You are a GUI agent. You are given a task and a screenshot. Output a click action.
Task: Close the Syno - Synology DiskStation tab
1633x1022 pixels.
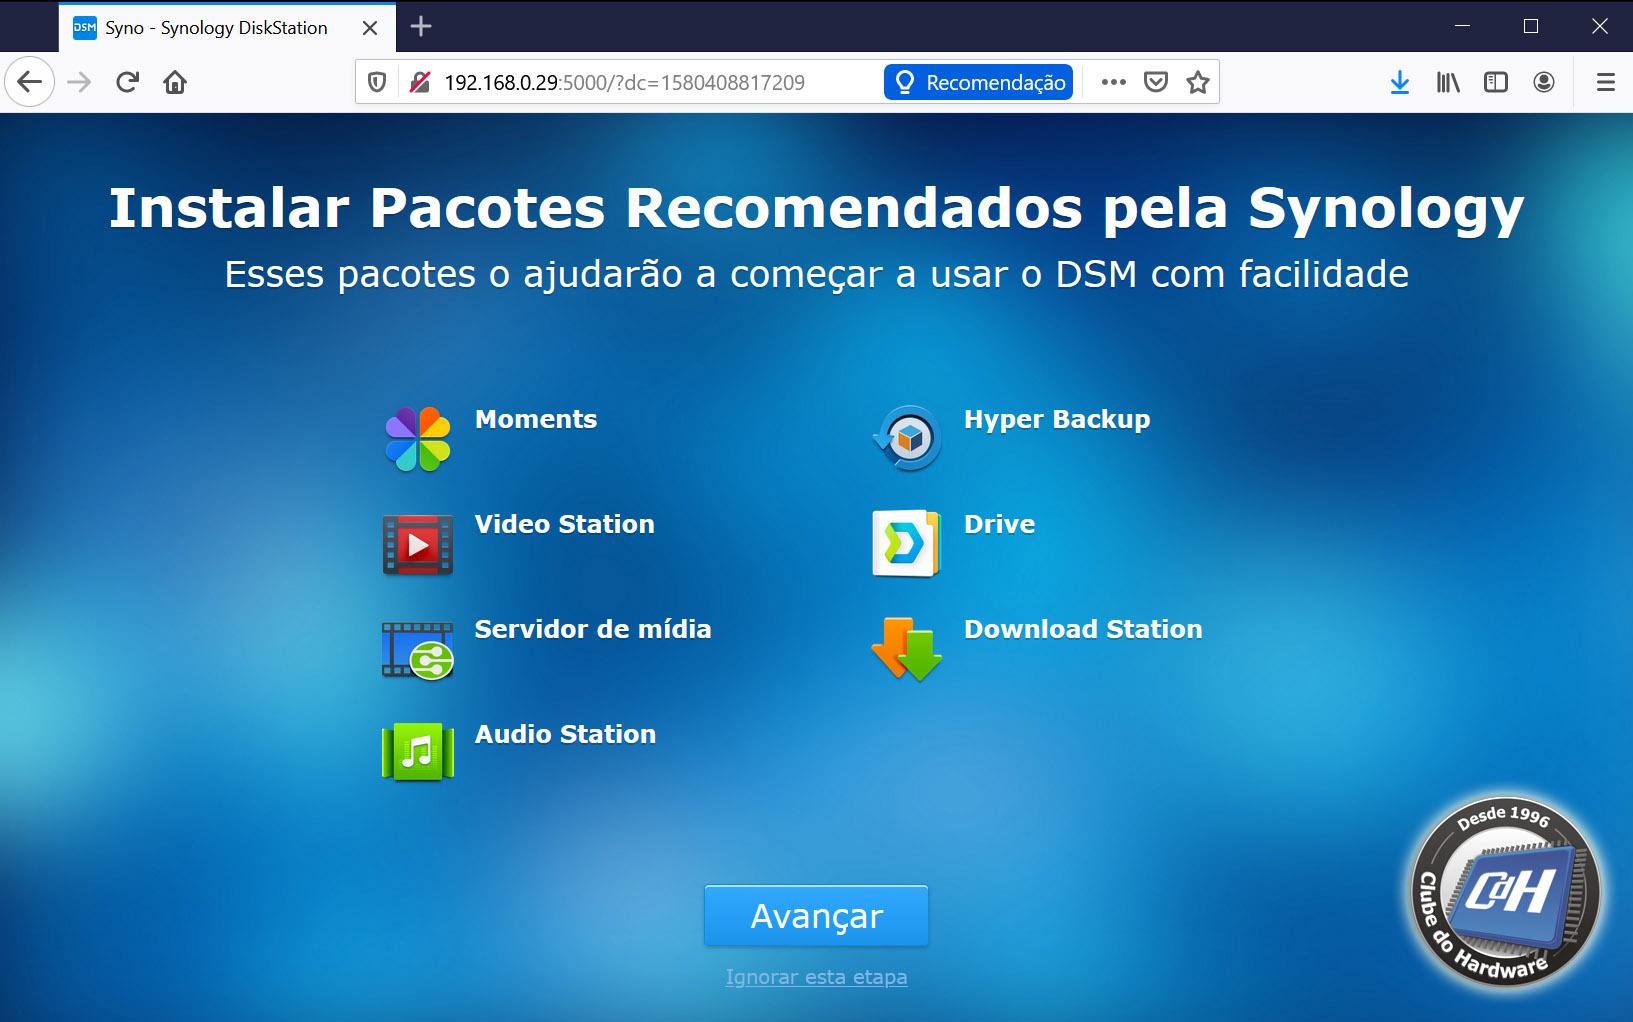(x=370, y=28)
